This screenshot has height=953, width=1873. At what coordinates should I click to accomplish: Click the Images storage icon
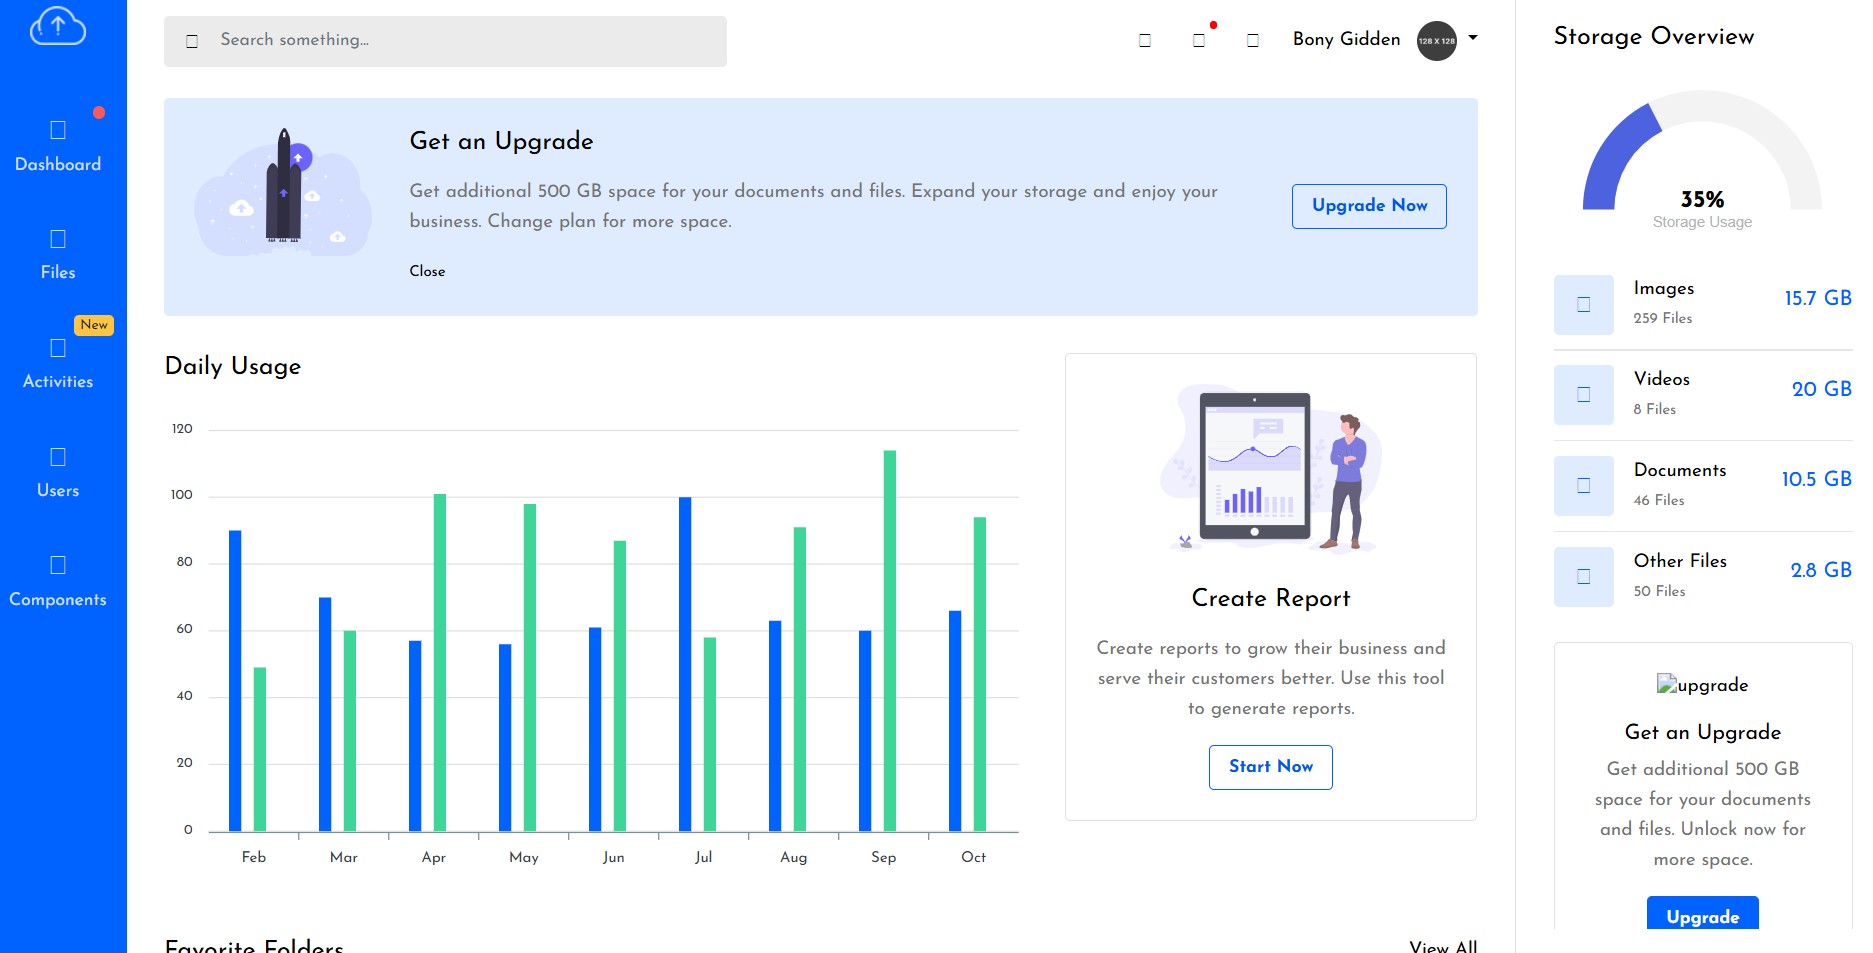coord(1583,304)
